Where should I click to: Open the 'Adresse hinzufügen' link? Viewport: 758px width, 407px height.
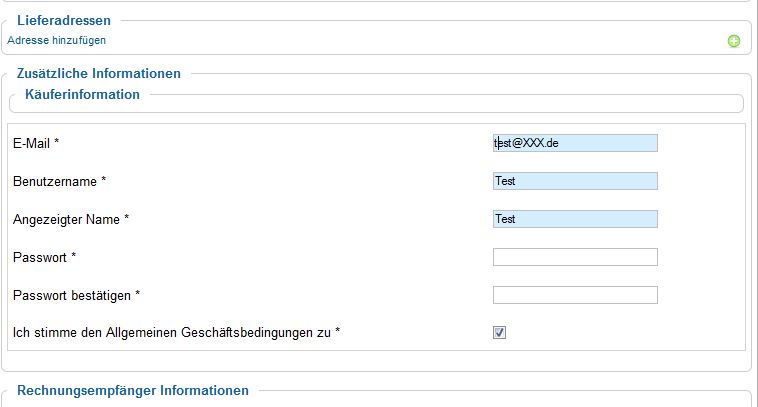click(x=57, y=40)
